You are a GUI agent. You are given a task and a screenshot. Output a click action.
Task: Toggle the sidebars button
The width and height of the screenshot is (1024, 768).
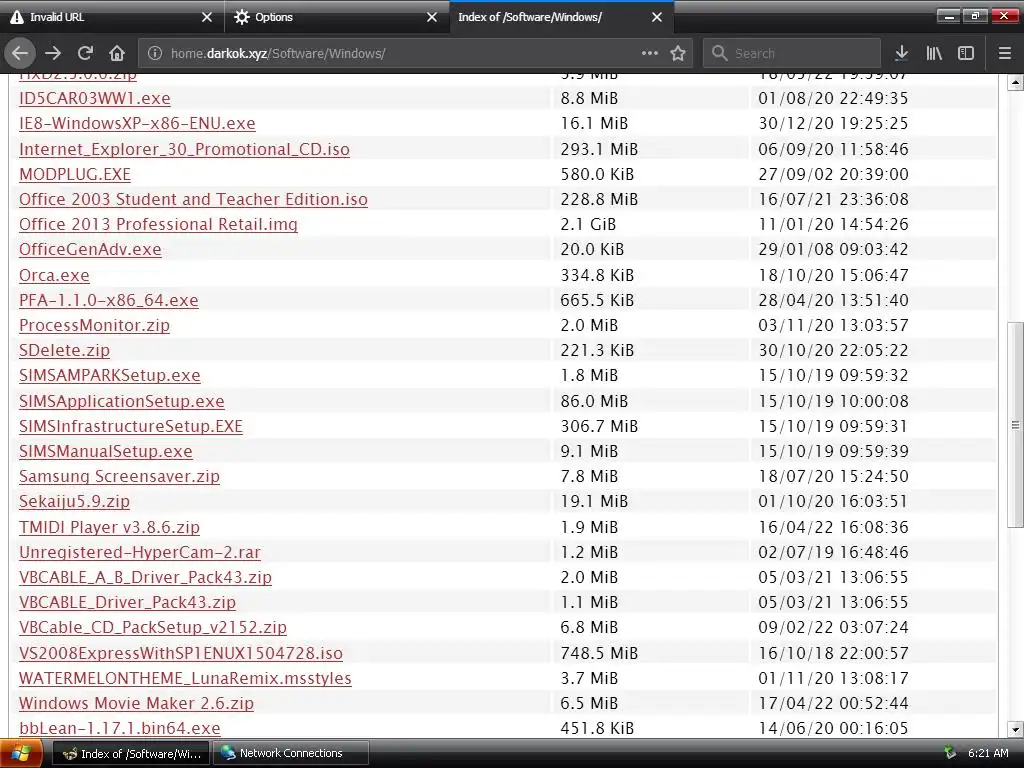click(x=966, y=54)
